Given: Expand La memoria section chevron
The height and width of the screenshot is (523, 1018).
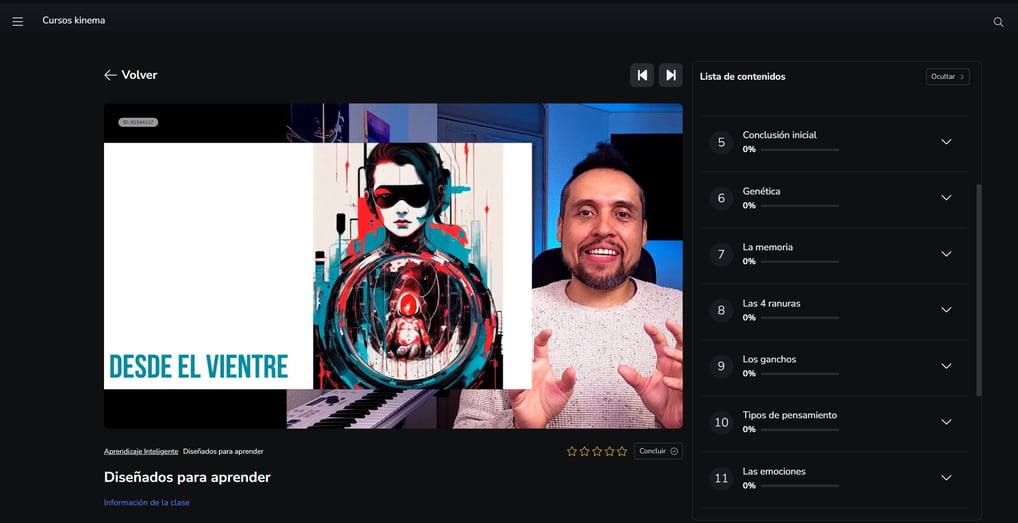Looking at the screenshot, I should (947, 254).
